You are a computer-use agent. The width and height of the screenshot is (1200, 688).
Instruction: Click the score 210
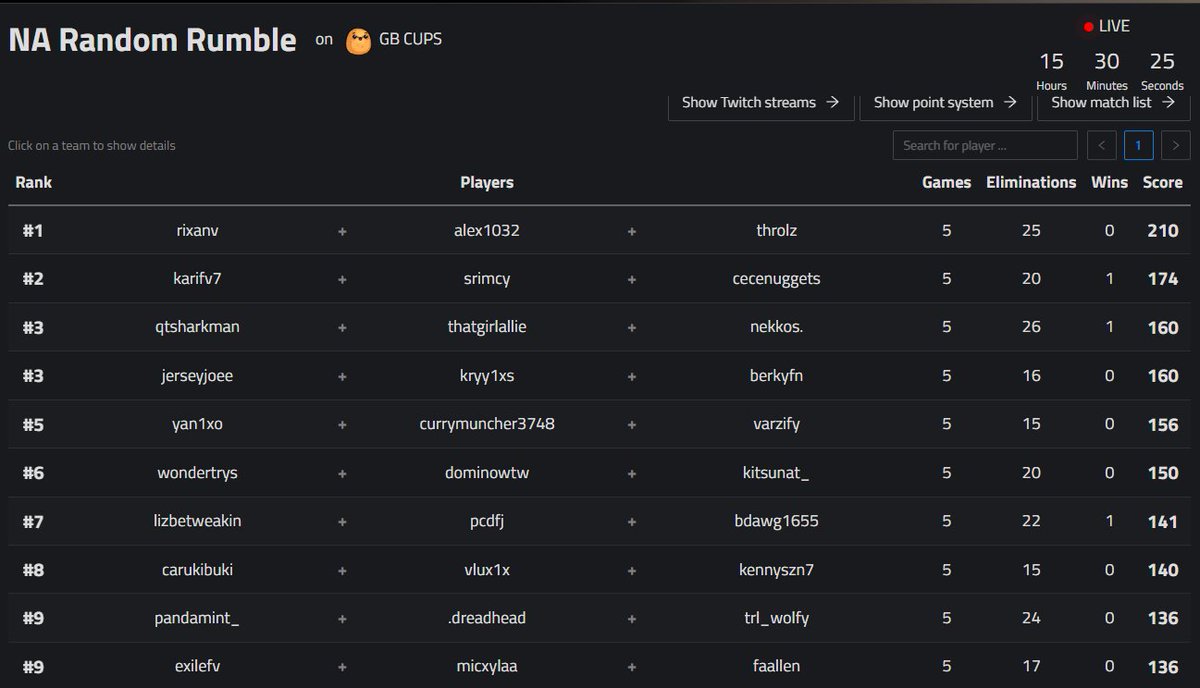click(x=1163, y=231)
